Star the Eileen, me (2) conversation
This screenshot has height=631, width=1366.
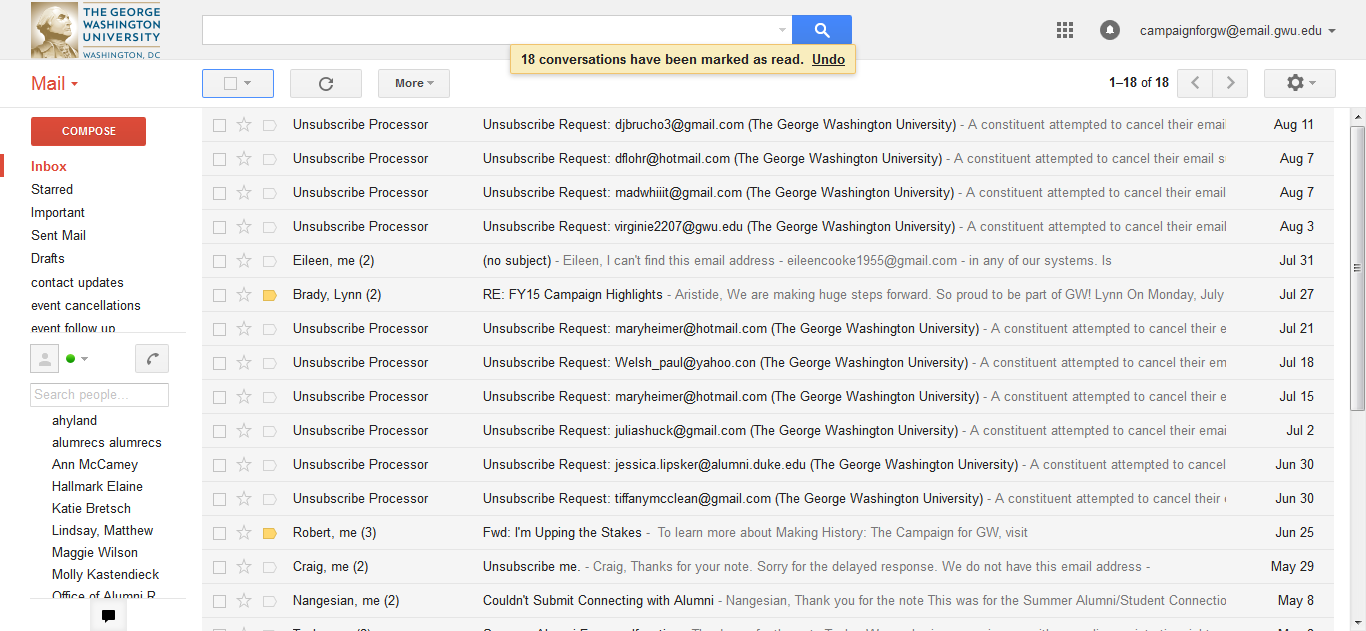point(244,261)
